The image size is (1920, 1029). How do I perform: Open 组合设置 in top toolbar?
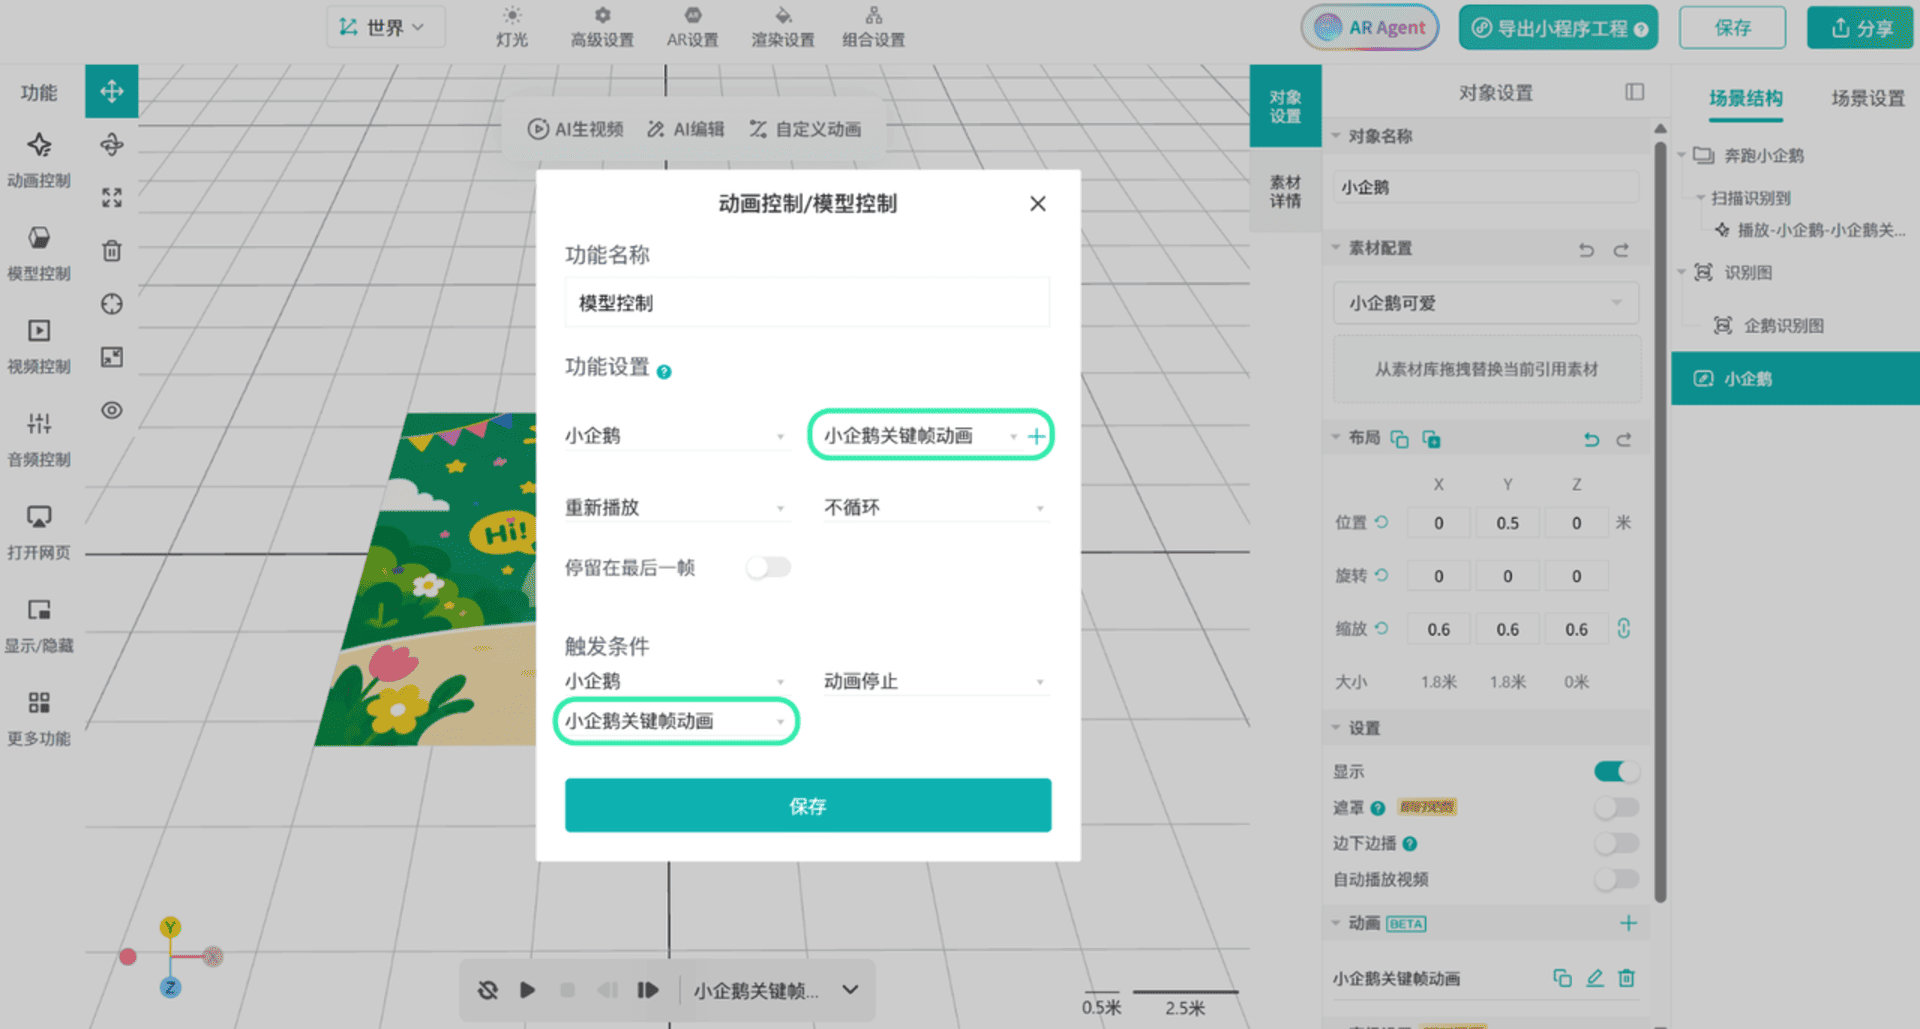[873, 27]
